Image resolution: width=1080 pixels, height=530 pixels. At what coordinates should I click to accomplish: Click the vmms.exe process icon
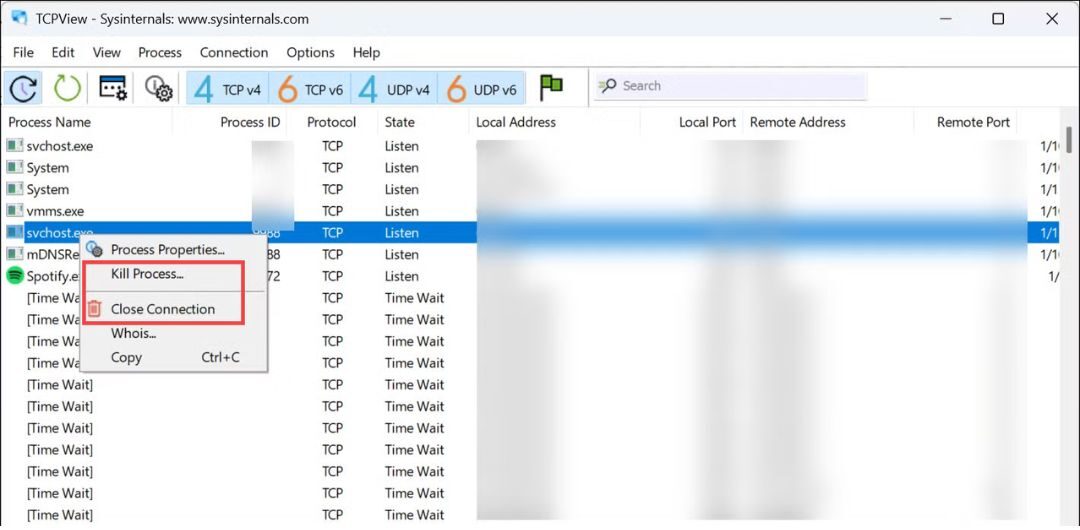click(x=14, y=211)
